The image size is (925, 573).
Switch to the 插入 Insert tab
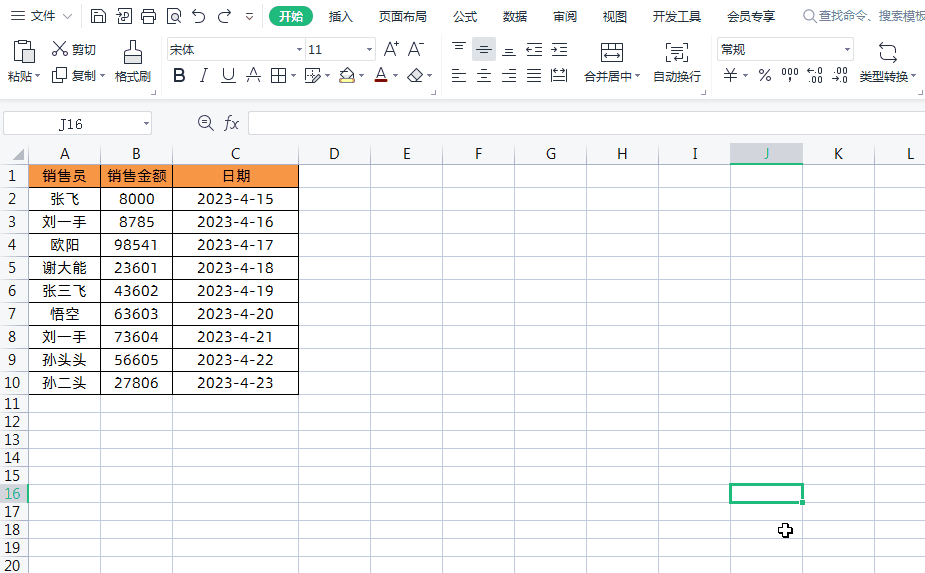340,17
